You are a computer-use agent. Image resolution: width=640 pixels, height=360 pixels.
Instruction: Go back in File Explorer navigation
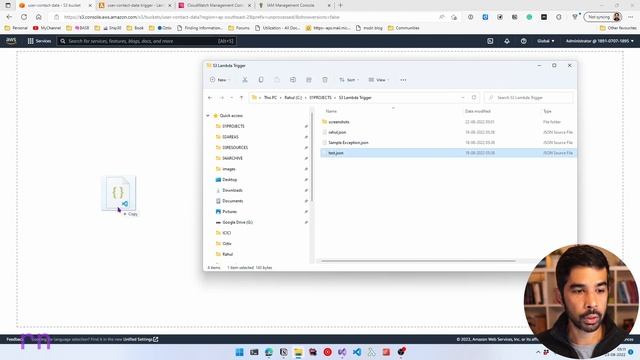click(x=210, y=98)
